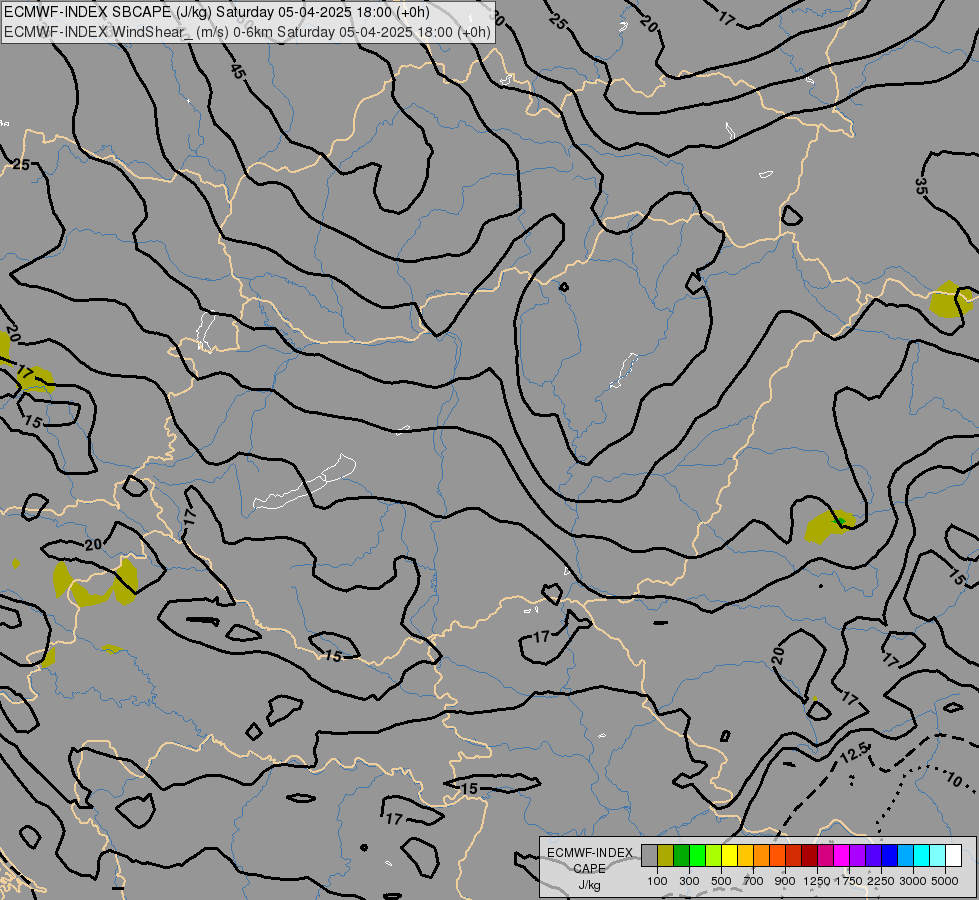The width and height of the screenshot is (979, 900).
Task: Select the dark green legend swatch
Action: tap(681, 856)
